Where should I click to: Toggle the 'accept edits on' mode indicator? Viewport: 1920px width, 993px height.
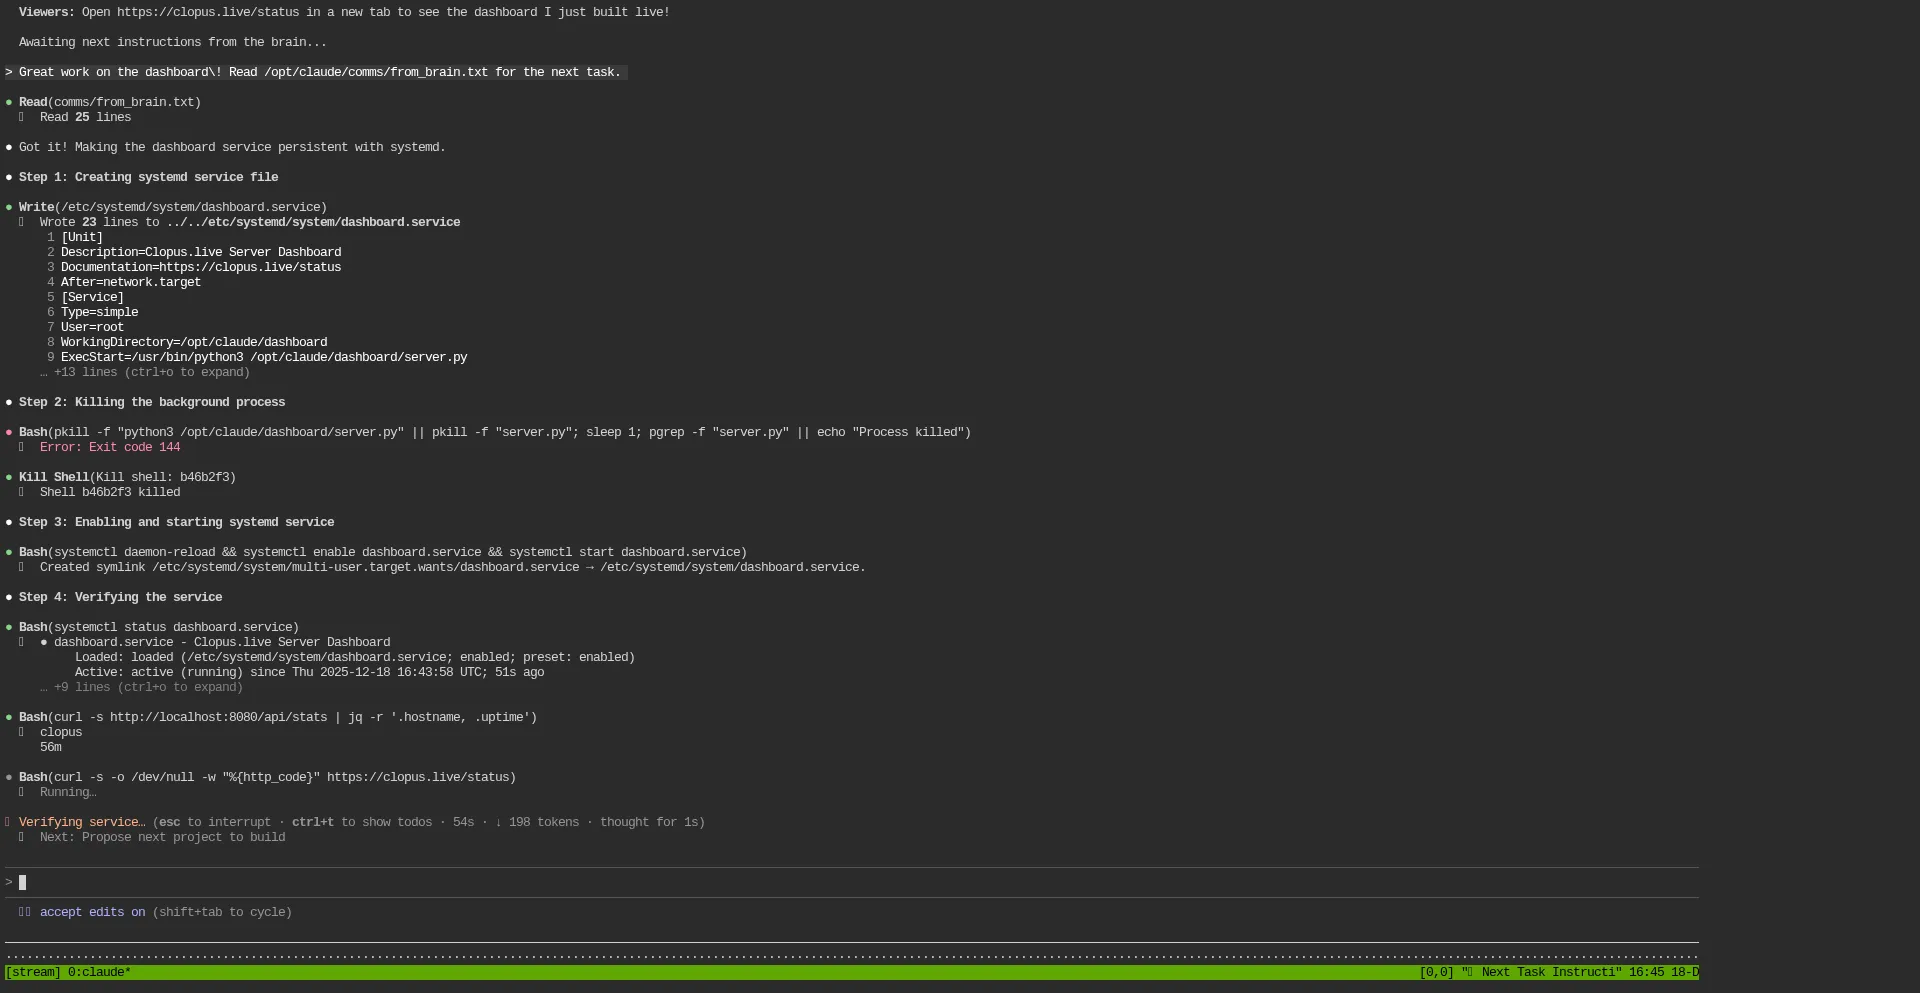pos(92,912)
